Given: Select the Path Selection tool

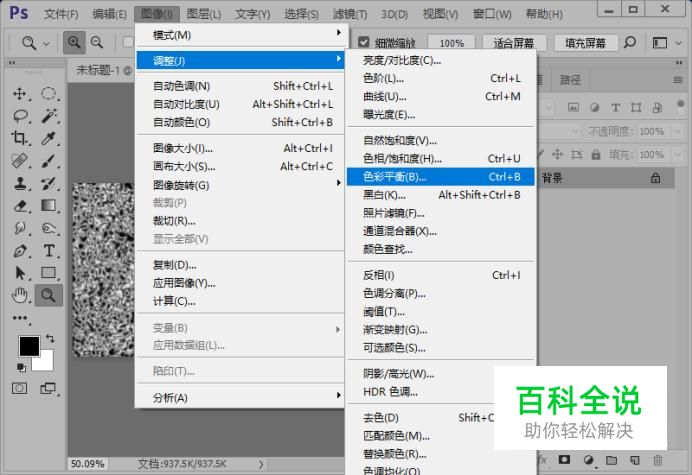Looking at the screenshot, I should 19,273.
